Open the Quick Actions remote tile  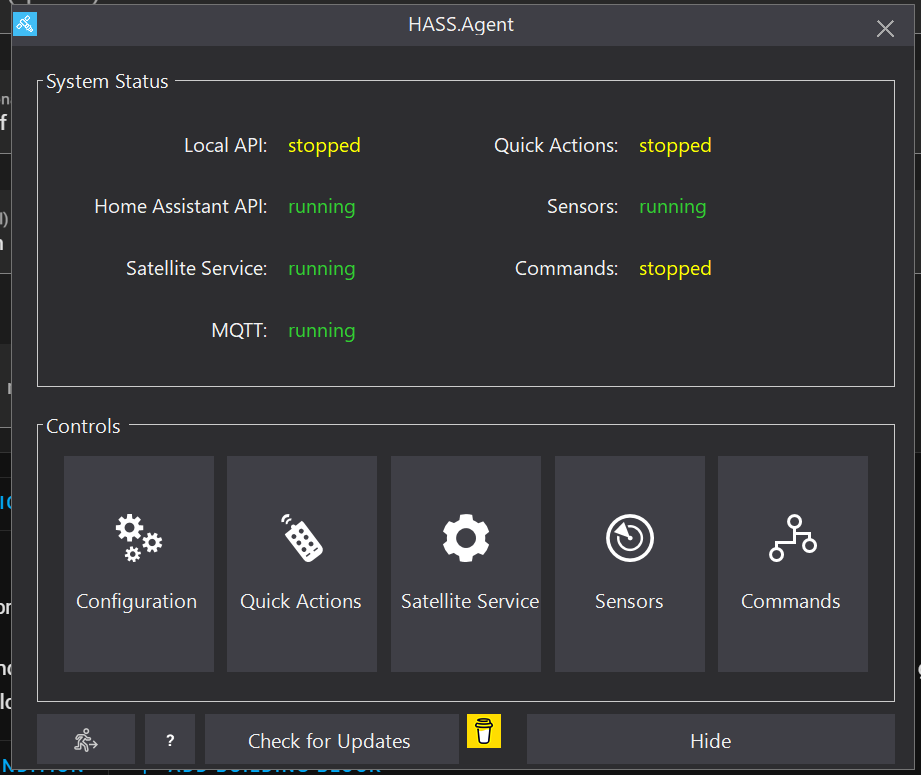click(302, 563)
